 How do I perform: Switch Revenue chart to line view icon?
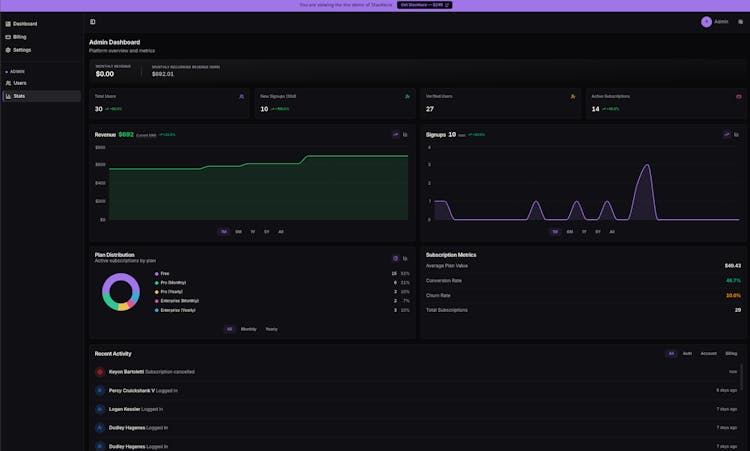(x=395, y=134)
